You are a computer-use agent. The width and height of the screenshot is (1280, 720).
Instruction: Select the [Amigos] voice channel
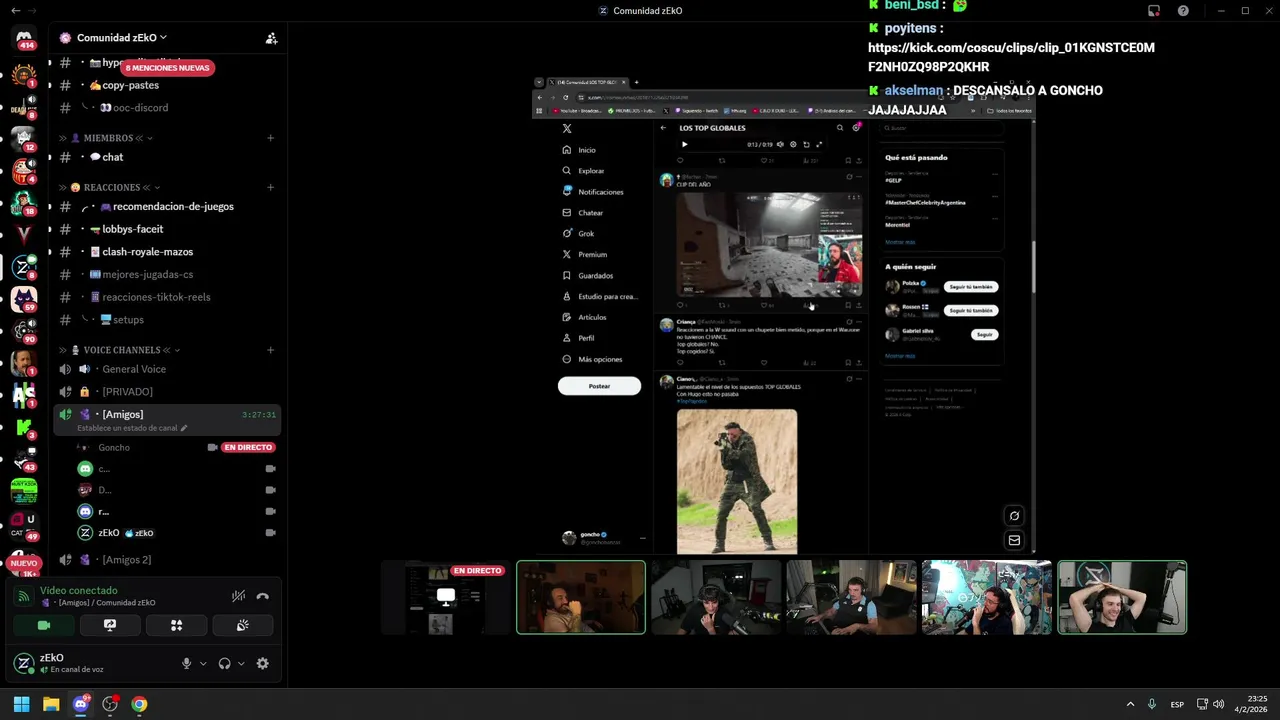(x=122, y=414)
